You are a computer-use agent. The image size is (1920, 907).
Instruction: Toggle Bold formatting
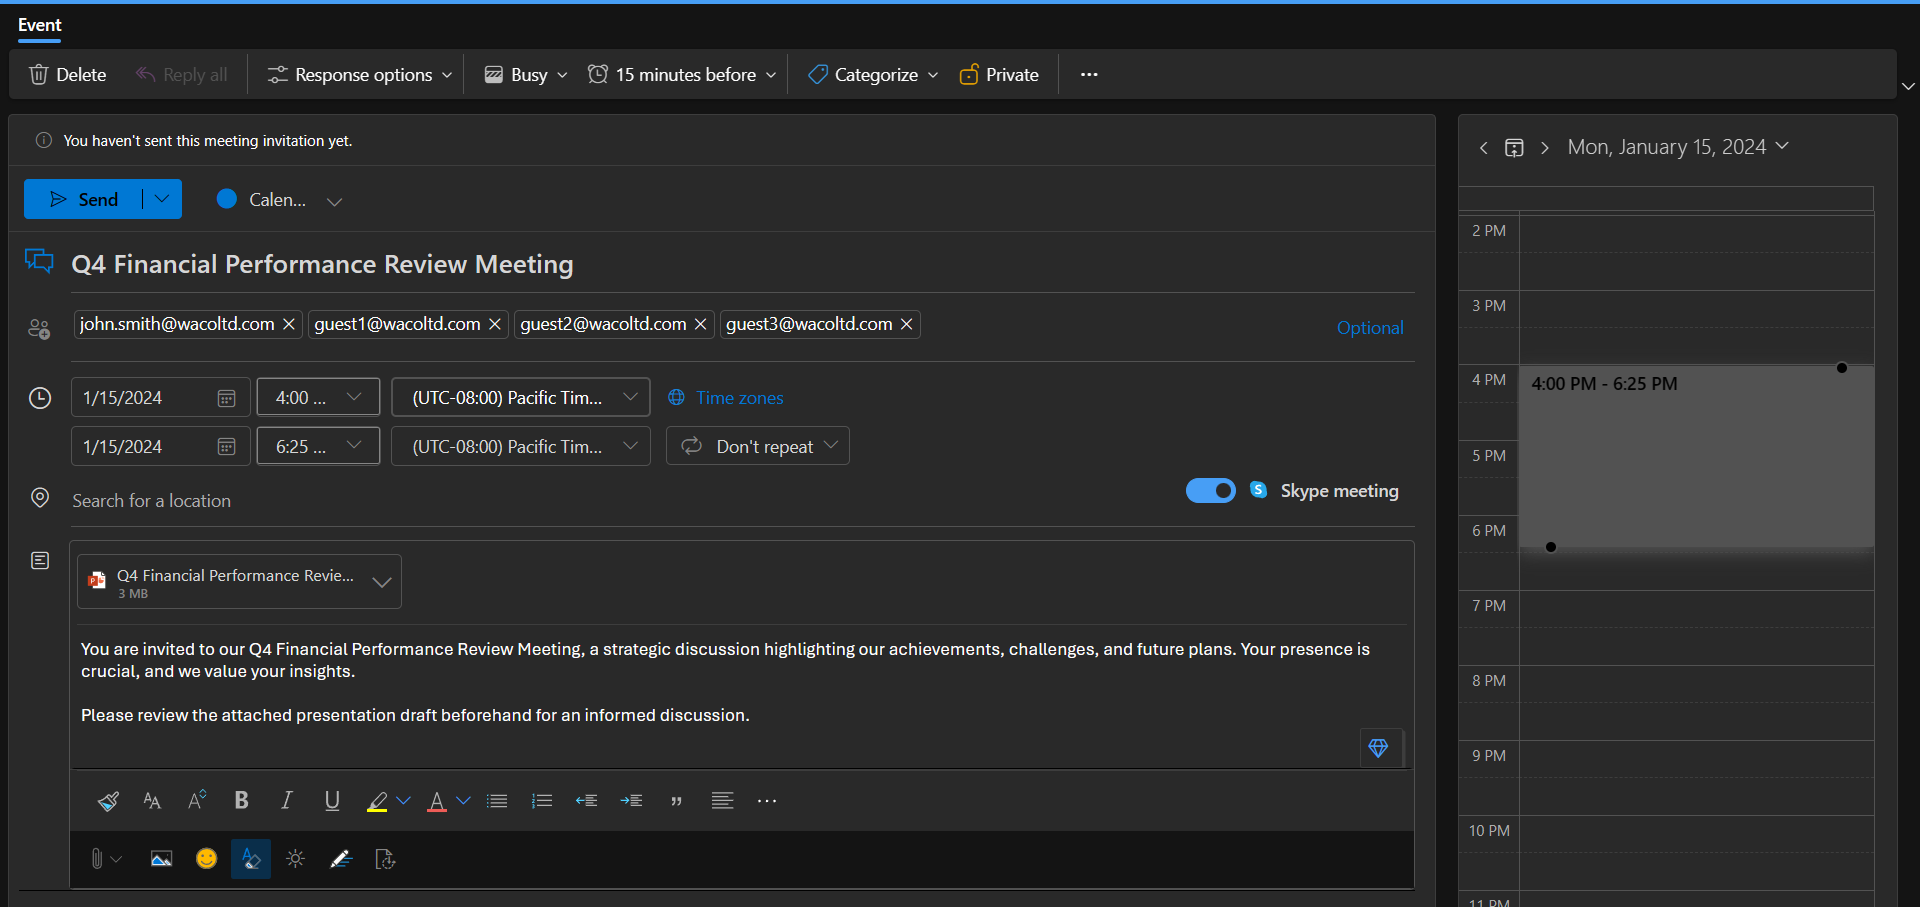(241, 800)
